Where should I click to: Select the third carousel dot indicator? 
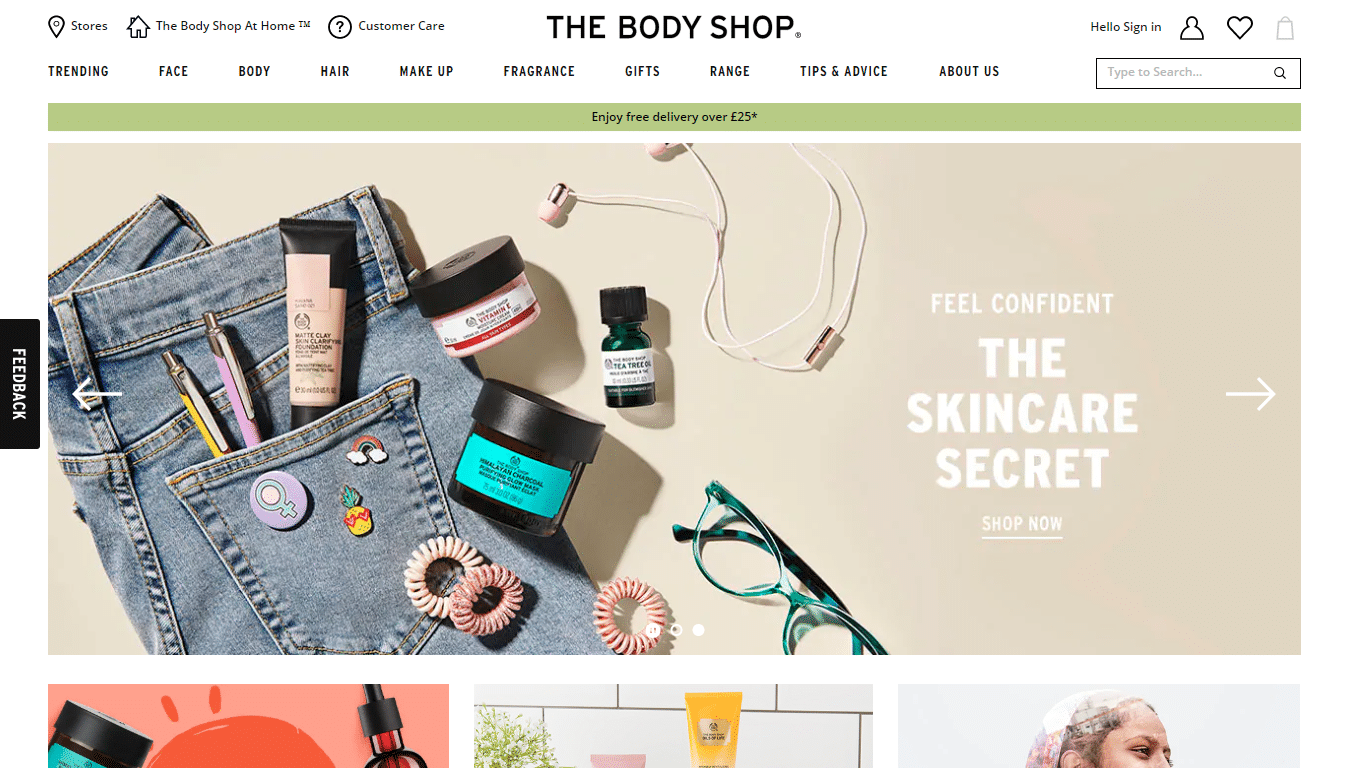tap(699, 630)
